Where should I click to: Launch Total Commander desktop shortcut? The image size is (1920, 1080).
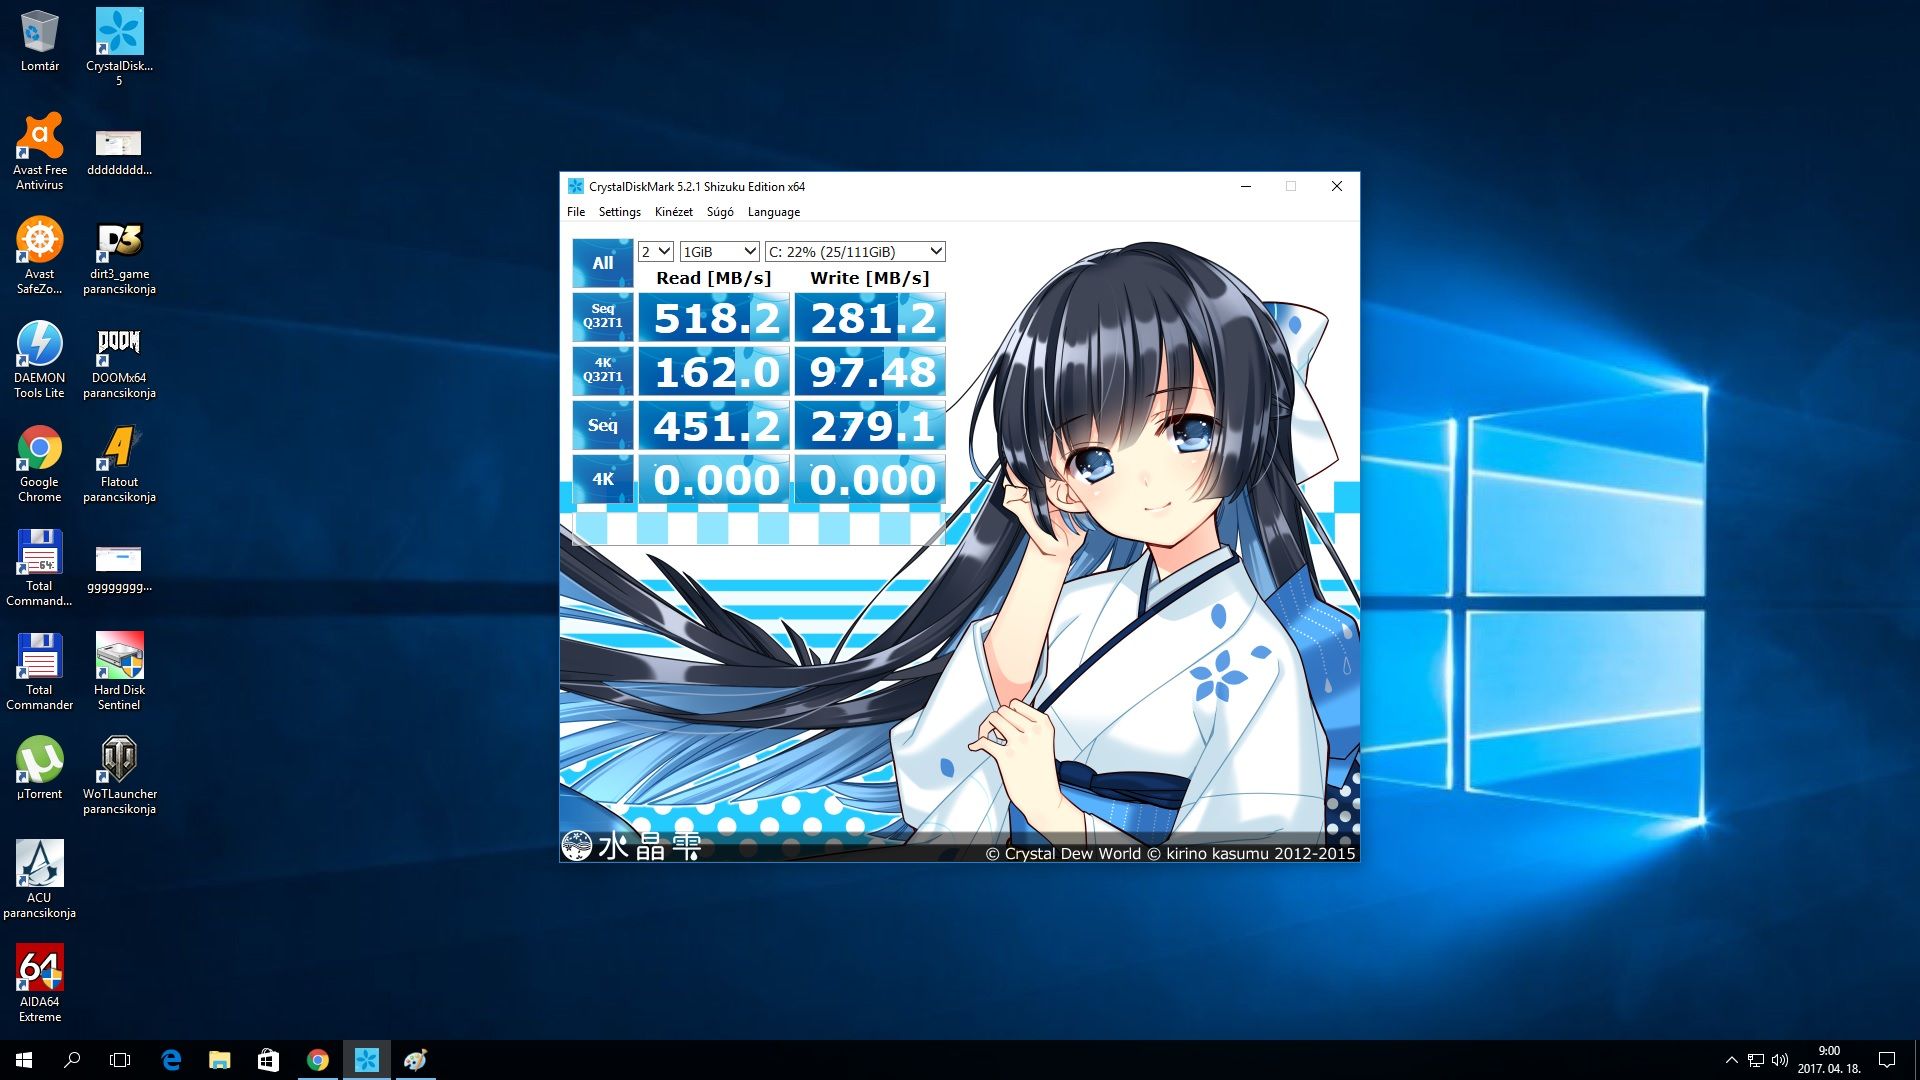(x=40, y=671)
